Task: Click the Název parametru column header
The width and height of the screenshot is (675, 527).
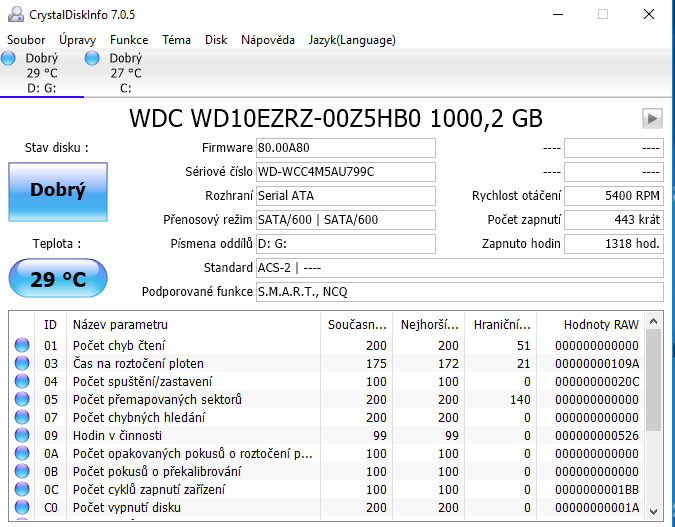Action: coord(194,324)
